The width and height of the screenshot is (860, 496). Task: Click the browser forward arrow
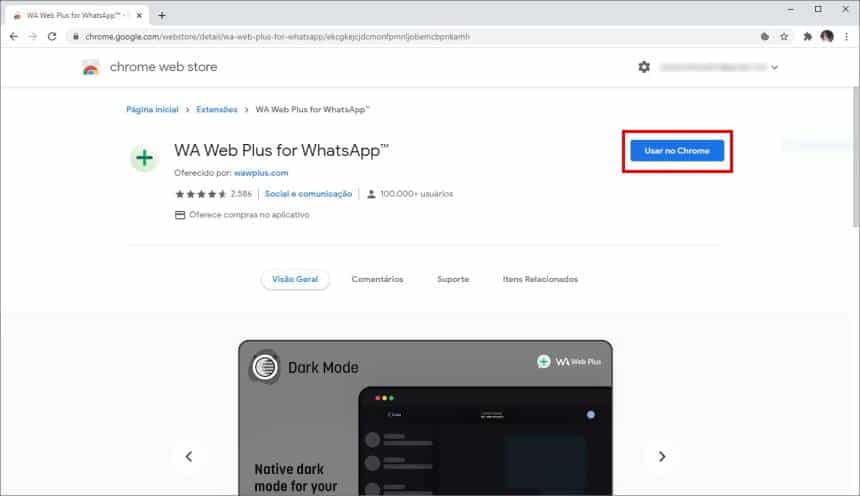click(x=33, y=37)
